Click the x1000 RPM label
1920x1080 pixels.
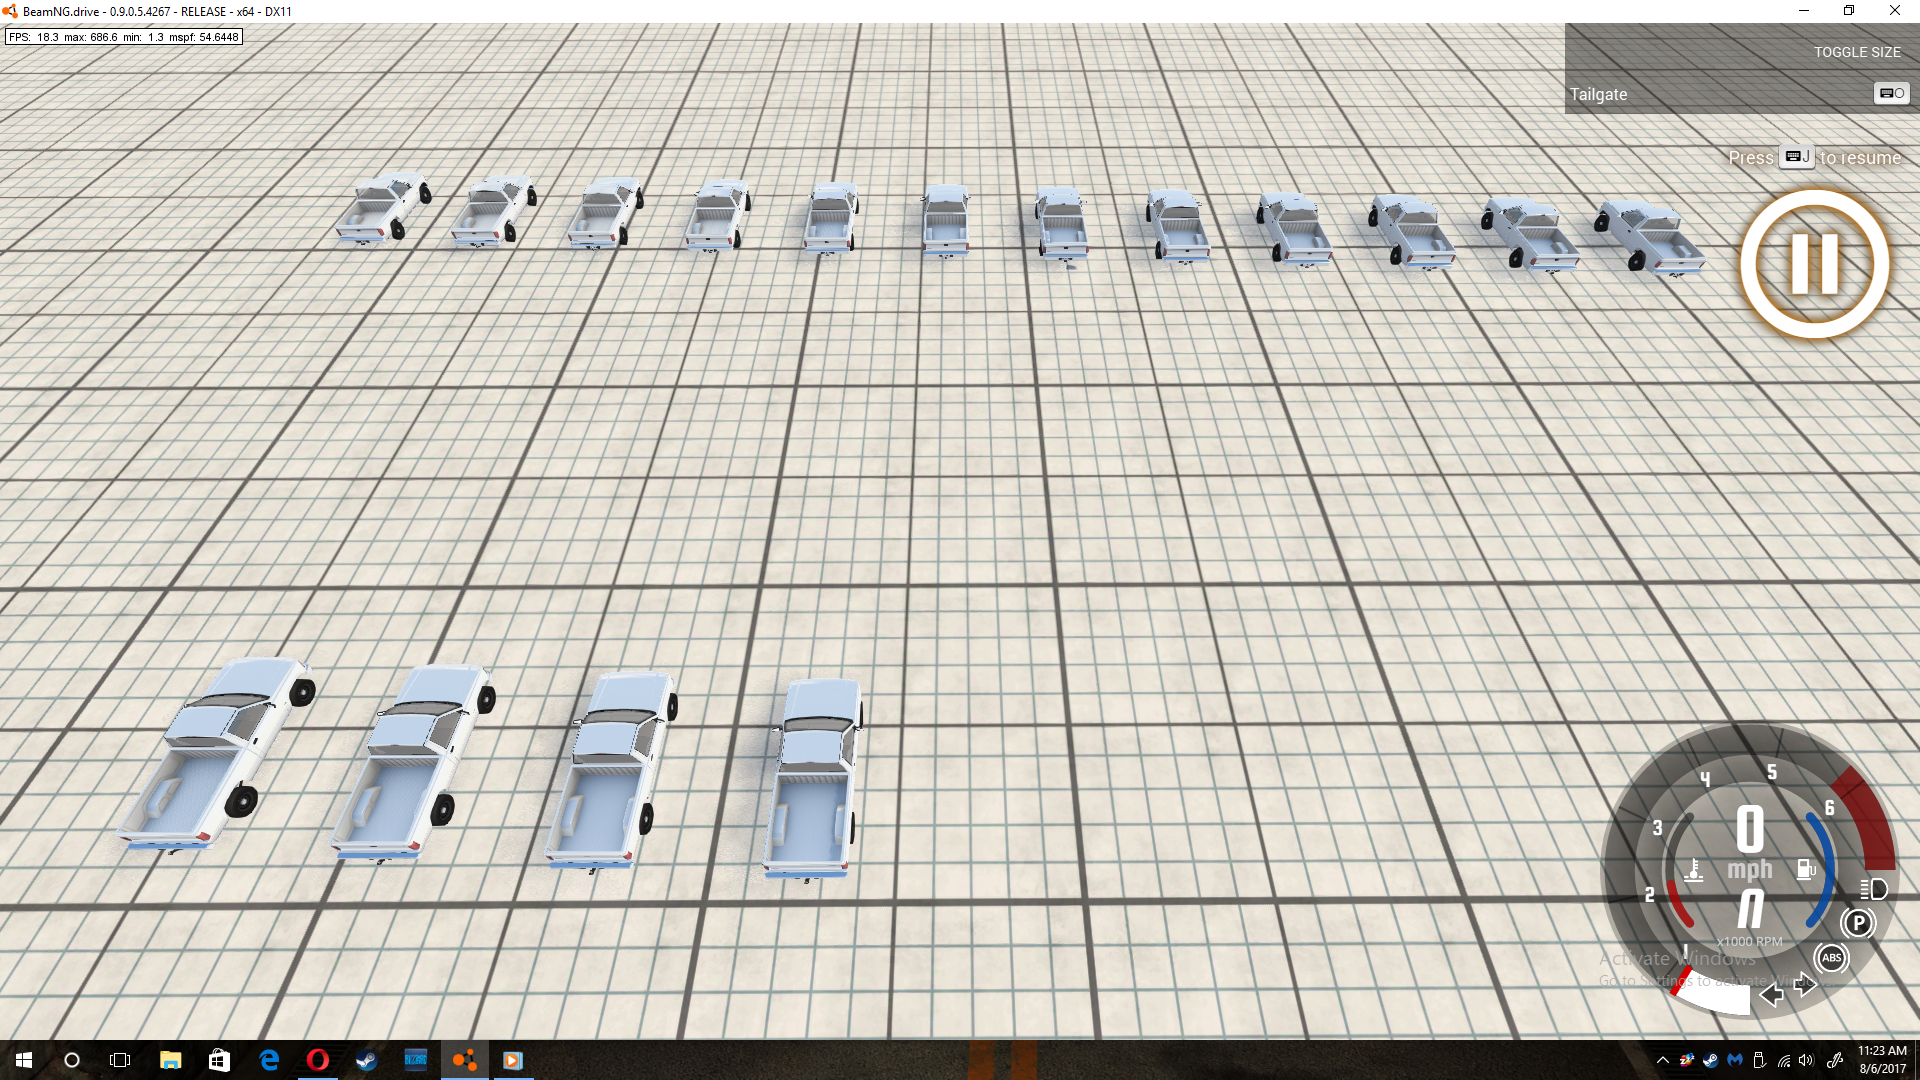point(1750,941)
